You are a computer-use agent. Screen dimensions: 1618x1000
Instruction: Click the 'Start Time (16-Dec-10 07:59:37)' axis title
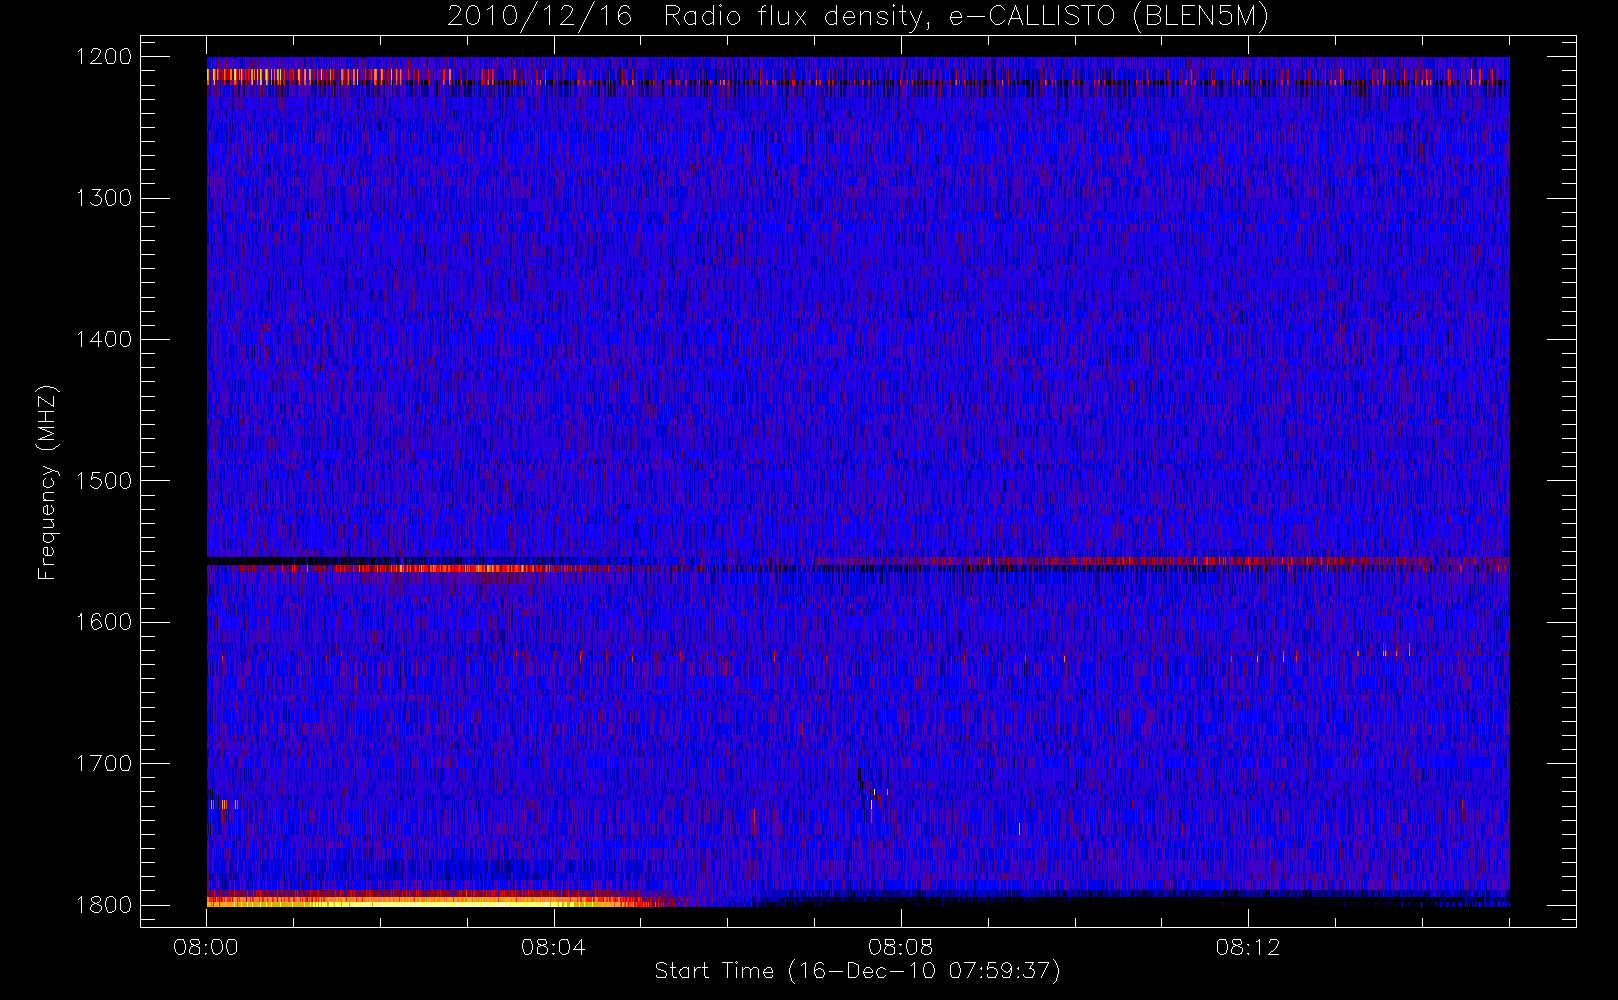[x=857, y=971]
